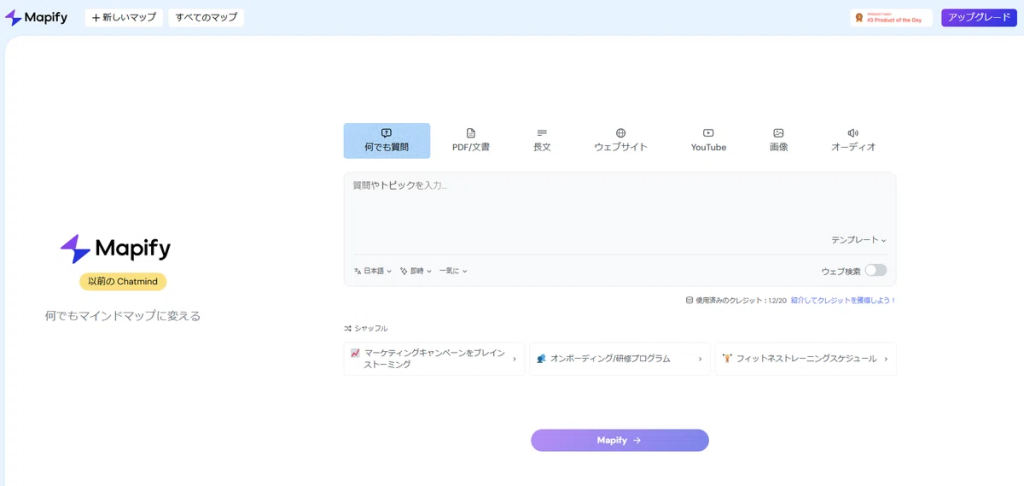Click the Mapify logo in header
Screen dimensions: 1024x486
[36, 17]
